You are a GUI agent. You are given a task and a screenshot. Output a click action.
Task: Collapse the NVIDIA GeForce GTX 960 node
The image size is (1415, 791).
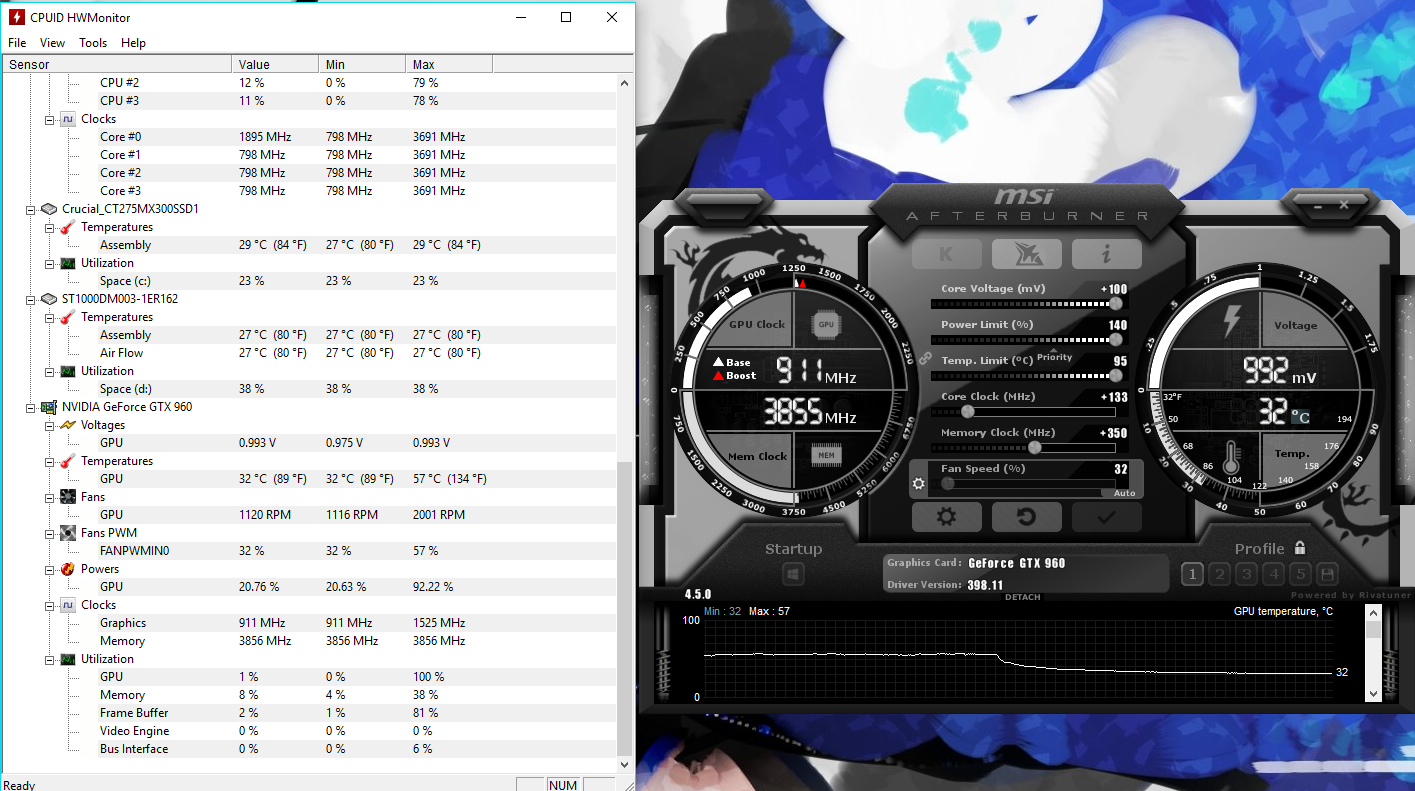point(31,407)
